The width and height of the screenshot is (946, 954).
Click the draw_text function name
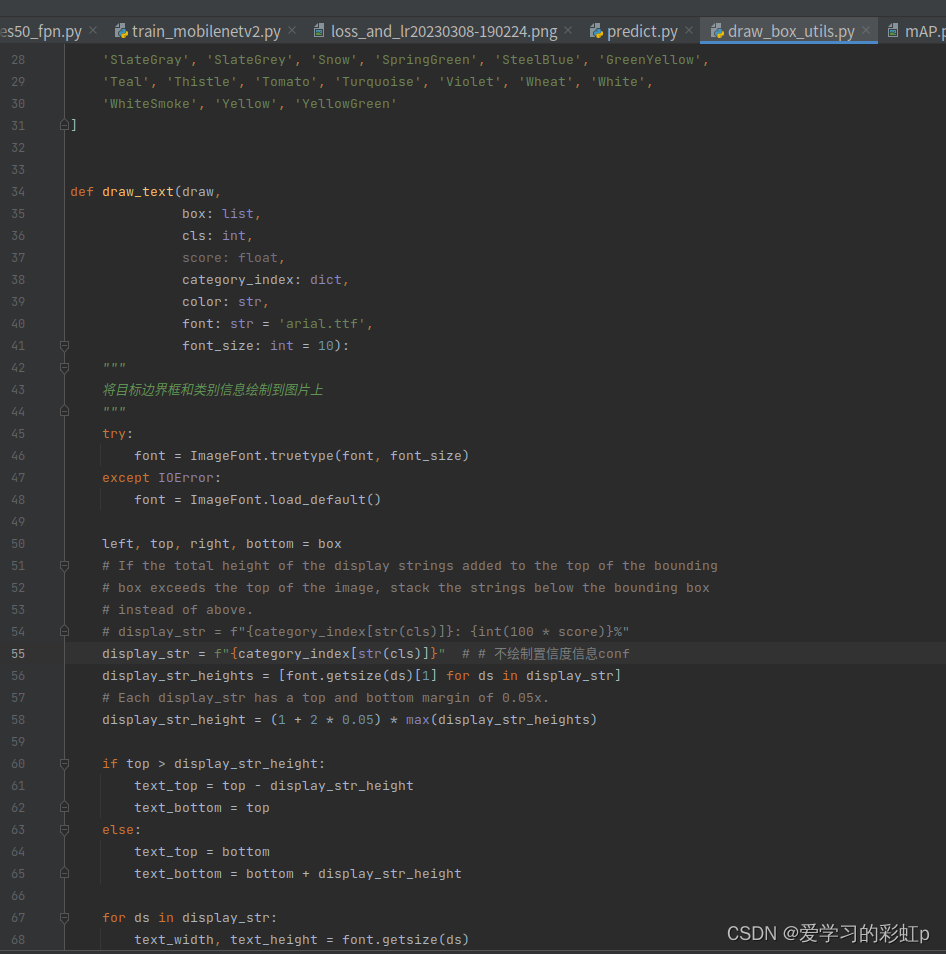point(137,192)
